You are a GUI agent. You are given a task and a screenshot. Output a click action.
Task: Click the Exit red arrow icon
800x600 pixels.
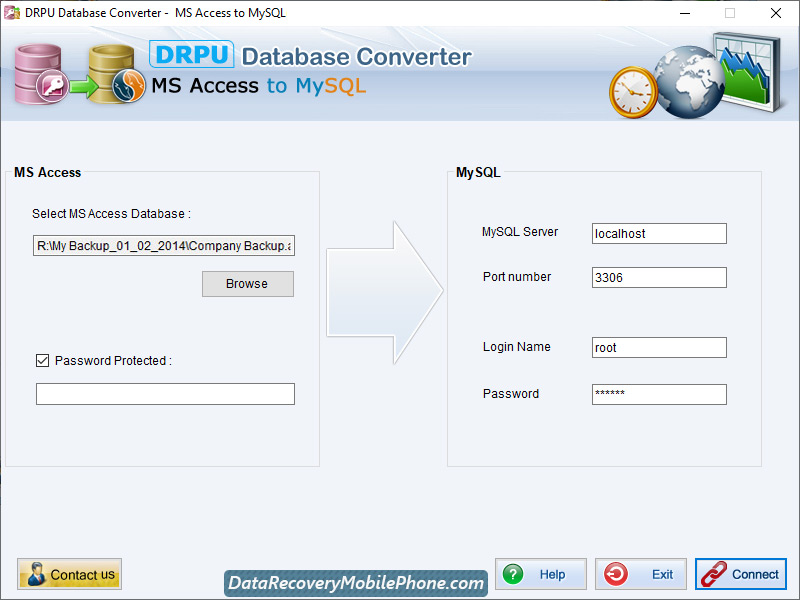[618, 574]
